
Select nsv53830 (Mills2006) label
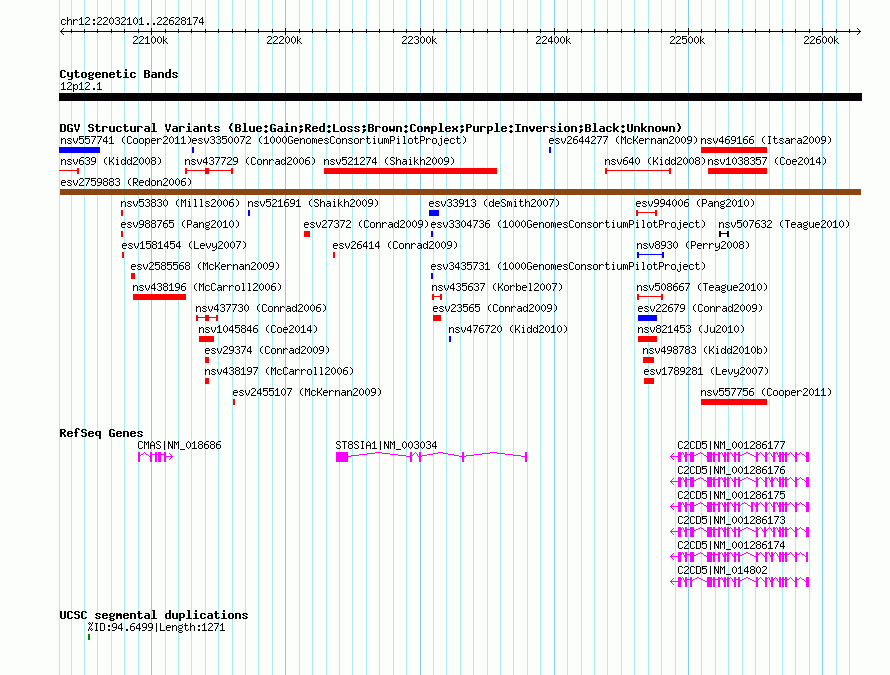180,203
